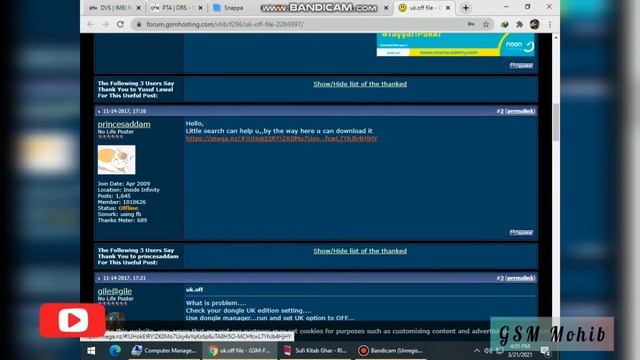Viewport: 640px width, 360px height.
Task: Open the Chrome three-dot menu
Action: pos(549,24)
